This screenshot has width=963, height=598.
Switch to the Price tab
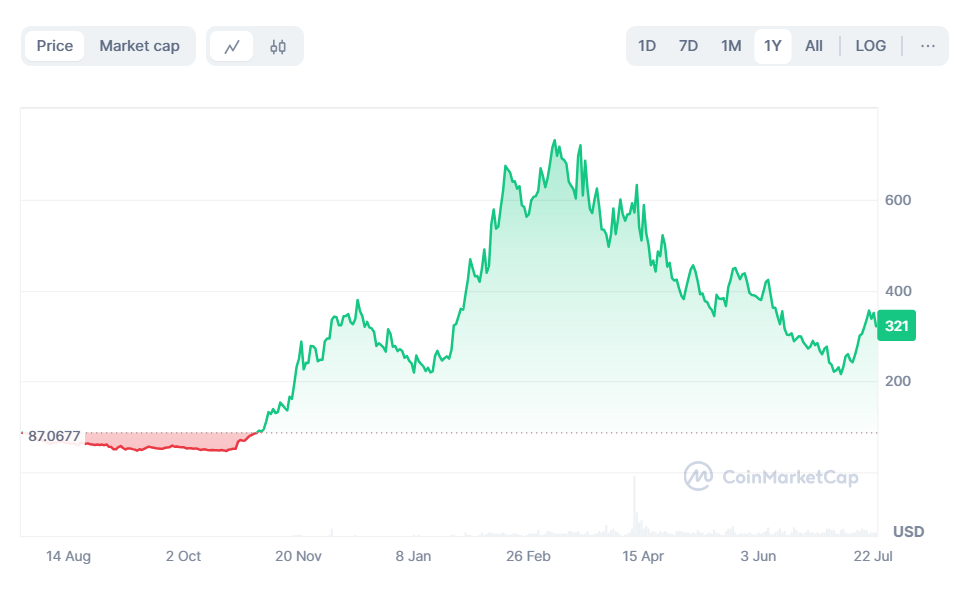coord(55,46)
